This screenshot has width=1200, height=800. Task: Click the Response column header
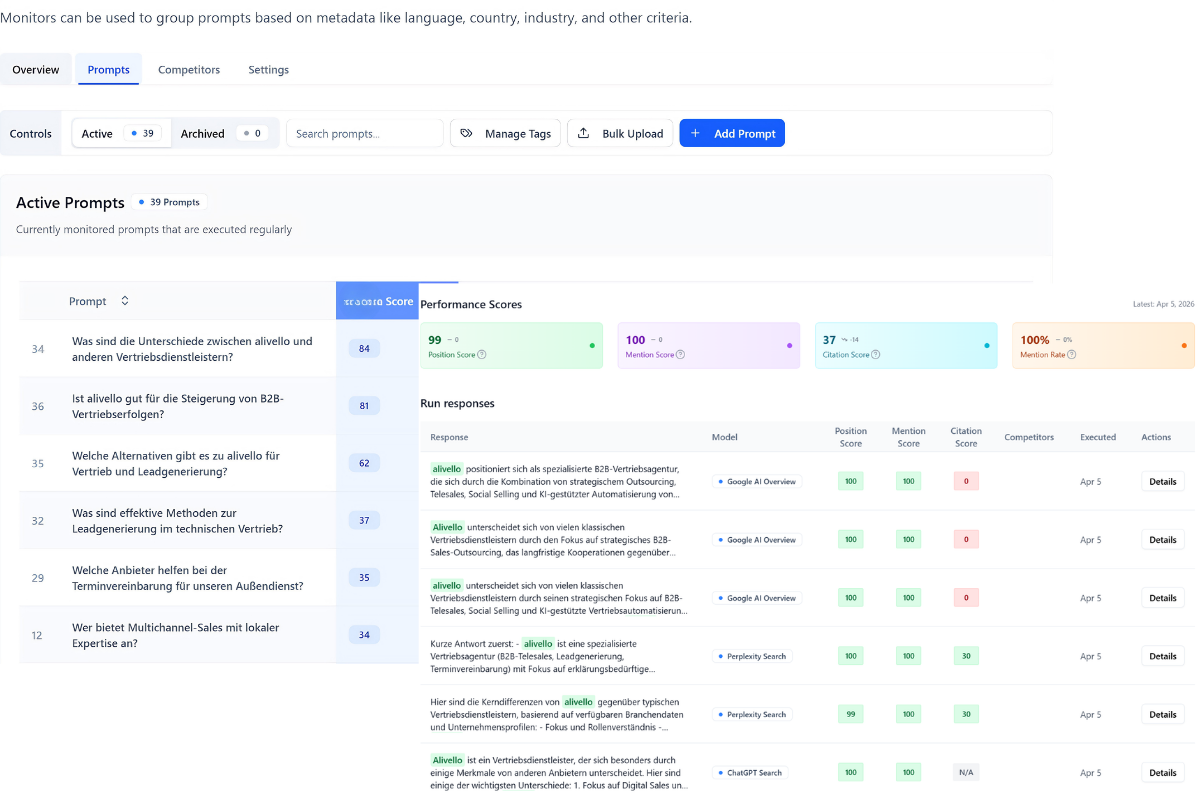point(449,437)
